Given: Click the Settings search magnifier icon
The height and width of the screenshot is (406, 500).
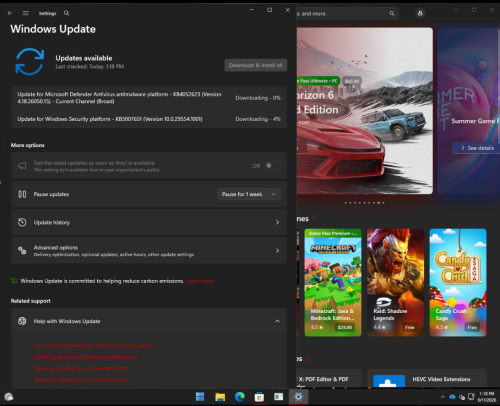Looking at the screenshot, I should click(x=66, y=13).
